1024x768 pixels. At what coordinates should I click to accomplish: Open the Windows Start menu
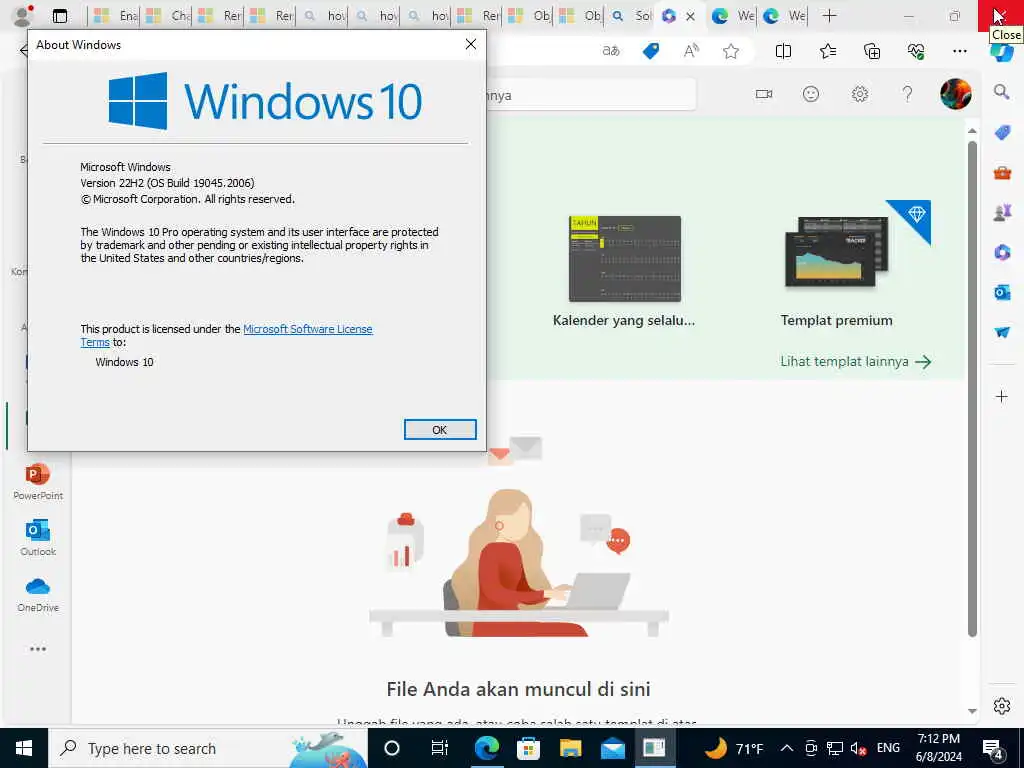pyautogui.click(x=24, y=748)
